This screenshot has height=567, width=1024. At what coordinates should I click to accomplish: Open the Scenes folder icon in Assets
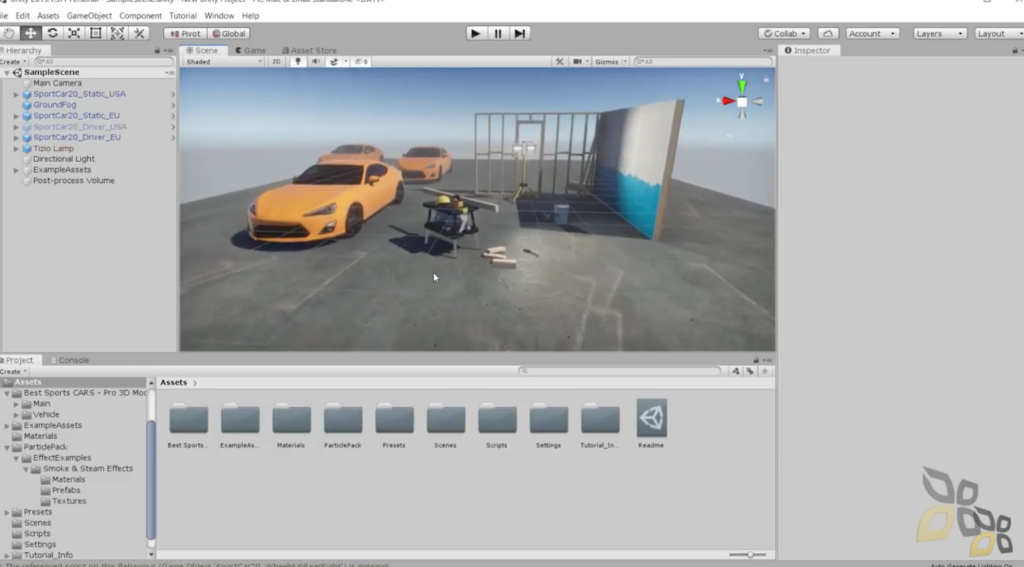pyautogui.click(x=446, y=419)
